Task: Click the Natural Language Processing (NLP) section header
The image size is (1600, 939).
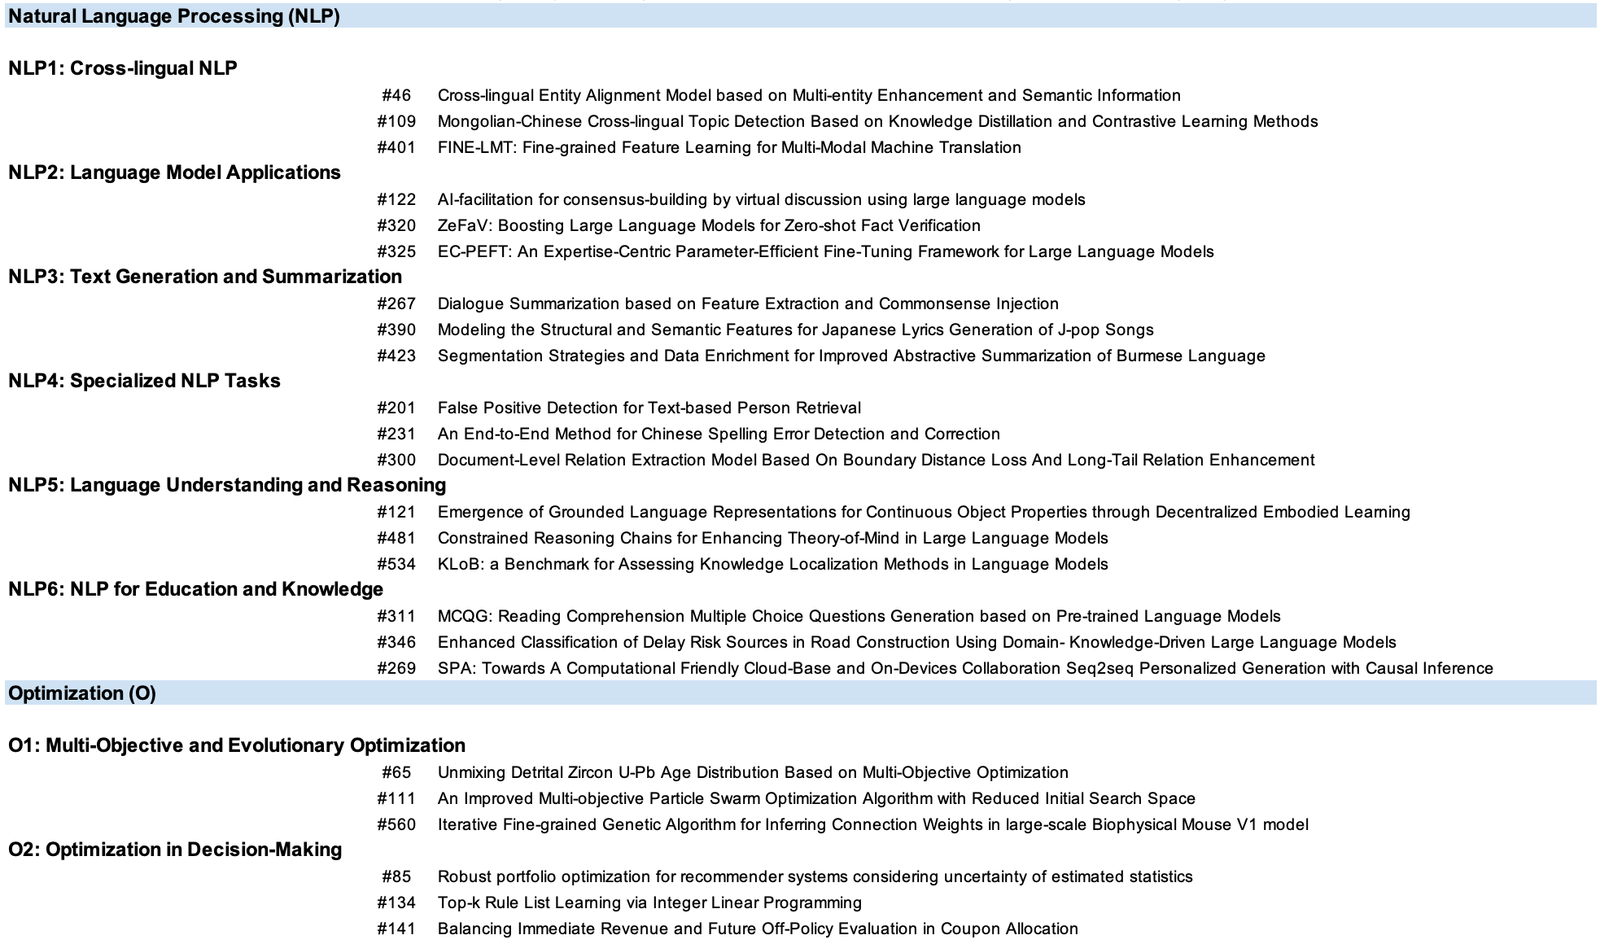Action: click(x=174, y=17)
